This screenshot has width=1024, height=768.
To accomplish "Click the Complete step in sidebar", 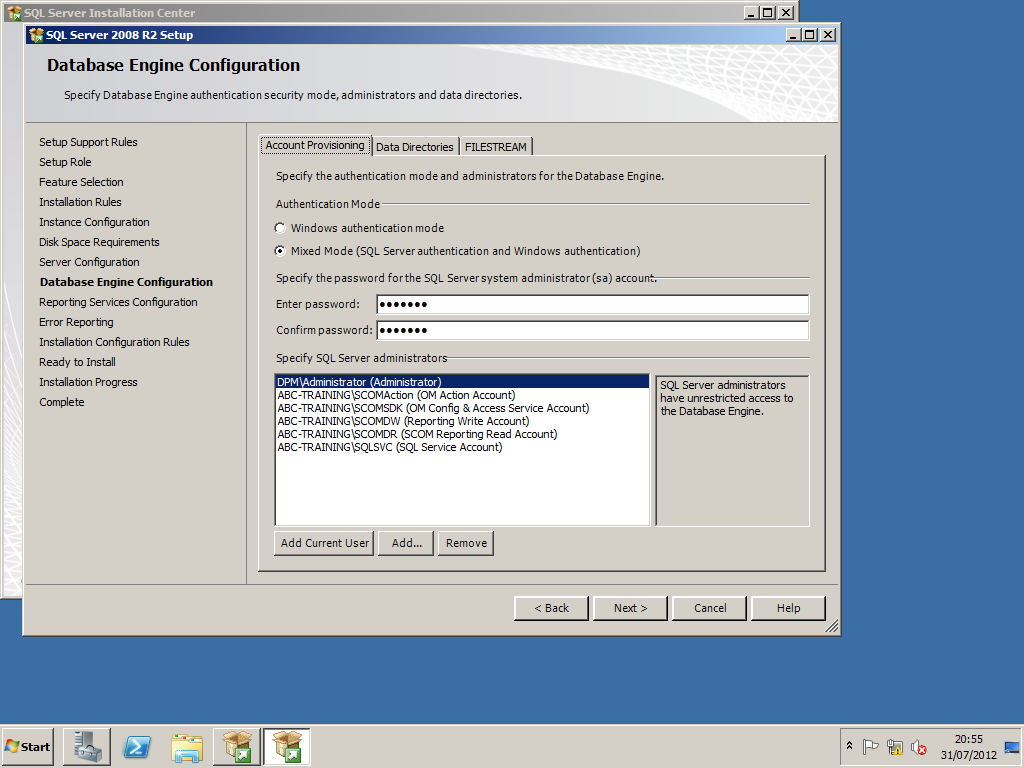I will [x=62, y=402].
